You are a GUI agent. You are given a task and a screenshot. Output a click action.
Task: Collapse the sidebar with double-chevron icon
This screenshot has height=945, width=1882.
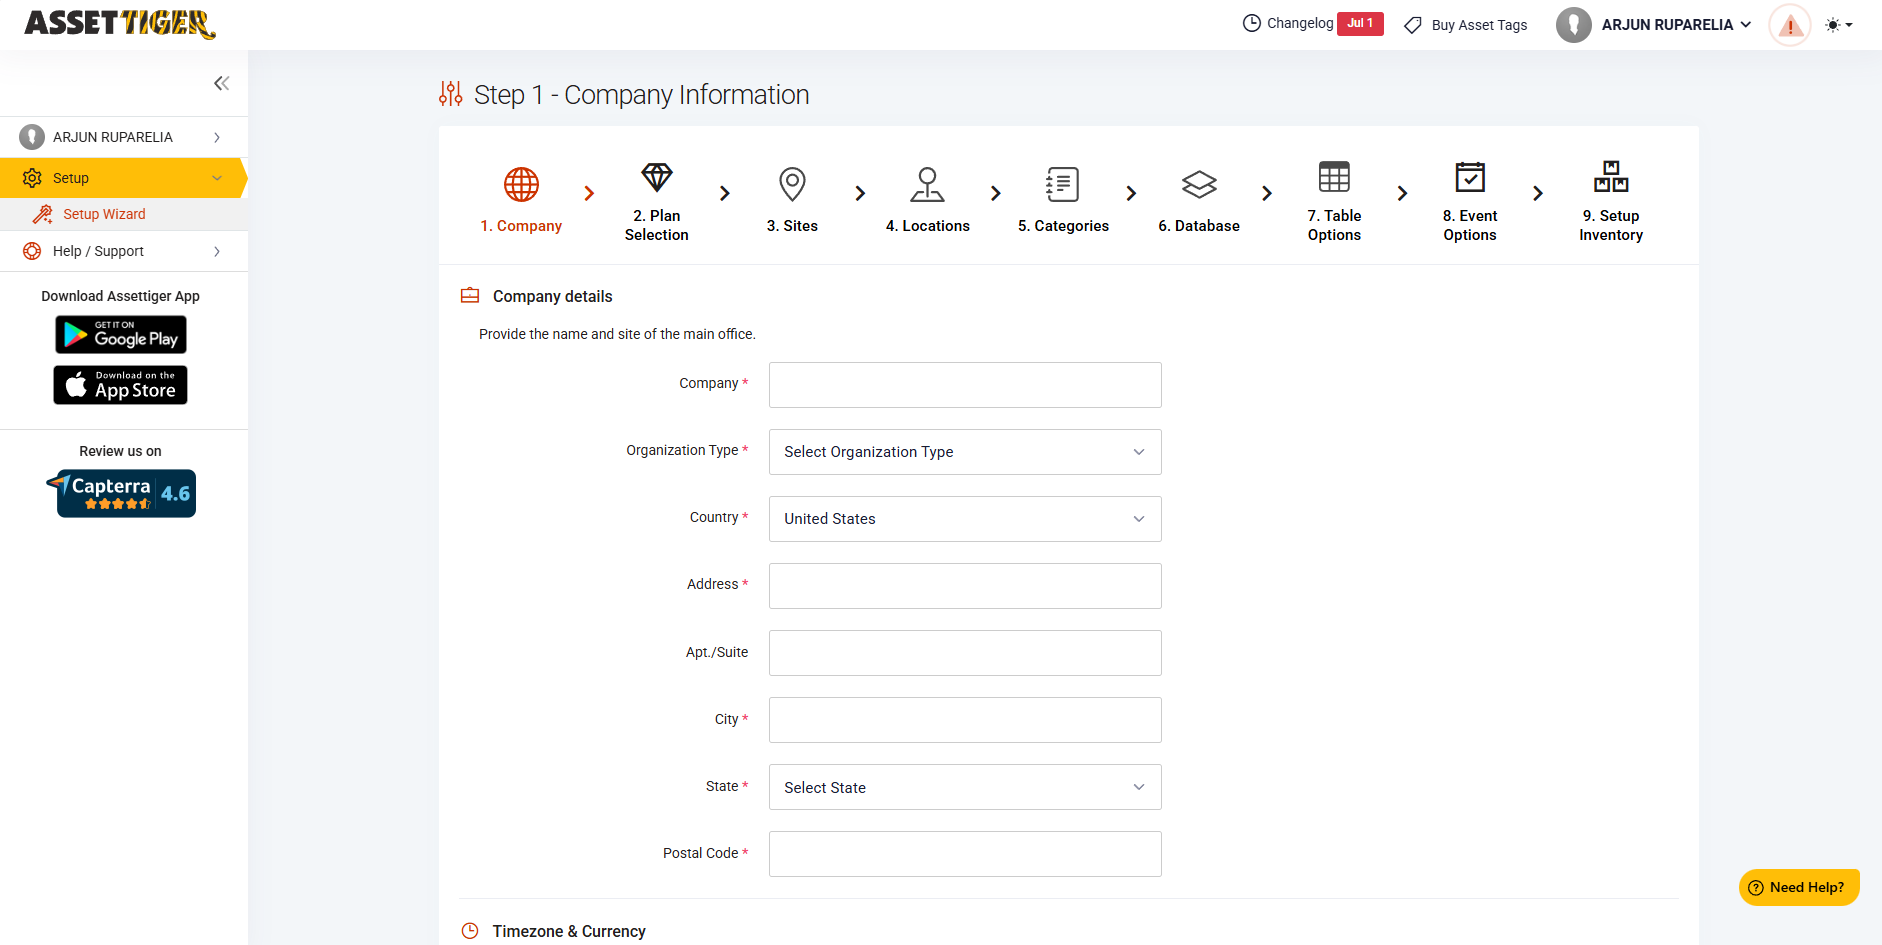(x=221, y=83)
